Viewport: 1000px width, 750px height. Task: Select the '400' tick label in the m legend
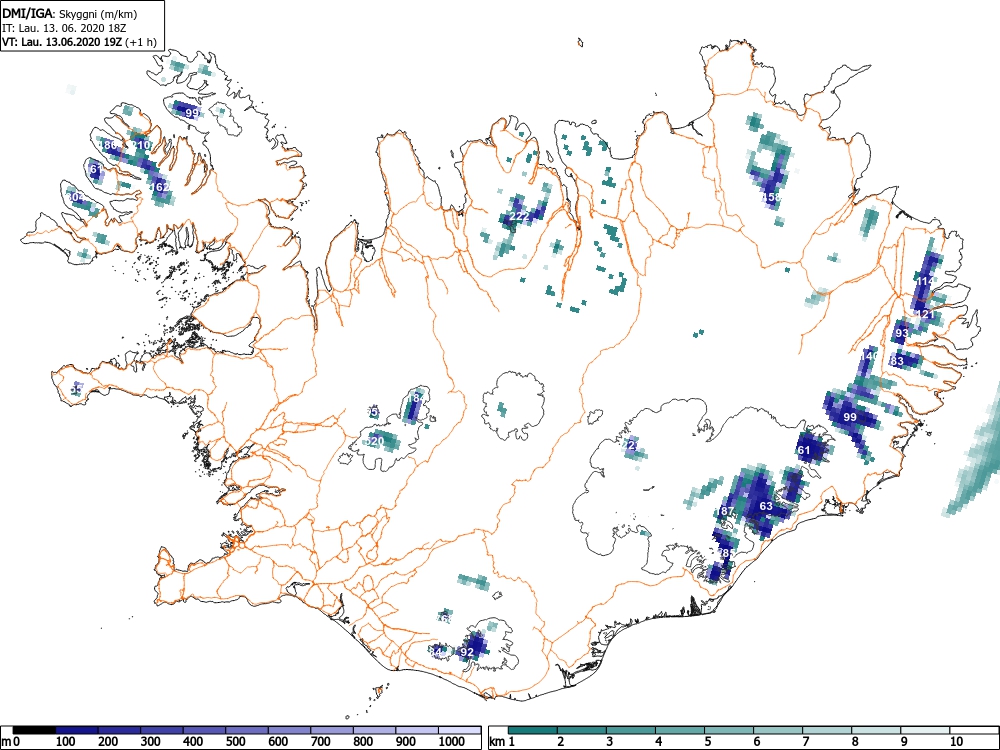[x=193, y=742]
